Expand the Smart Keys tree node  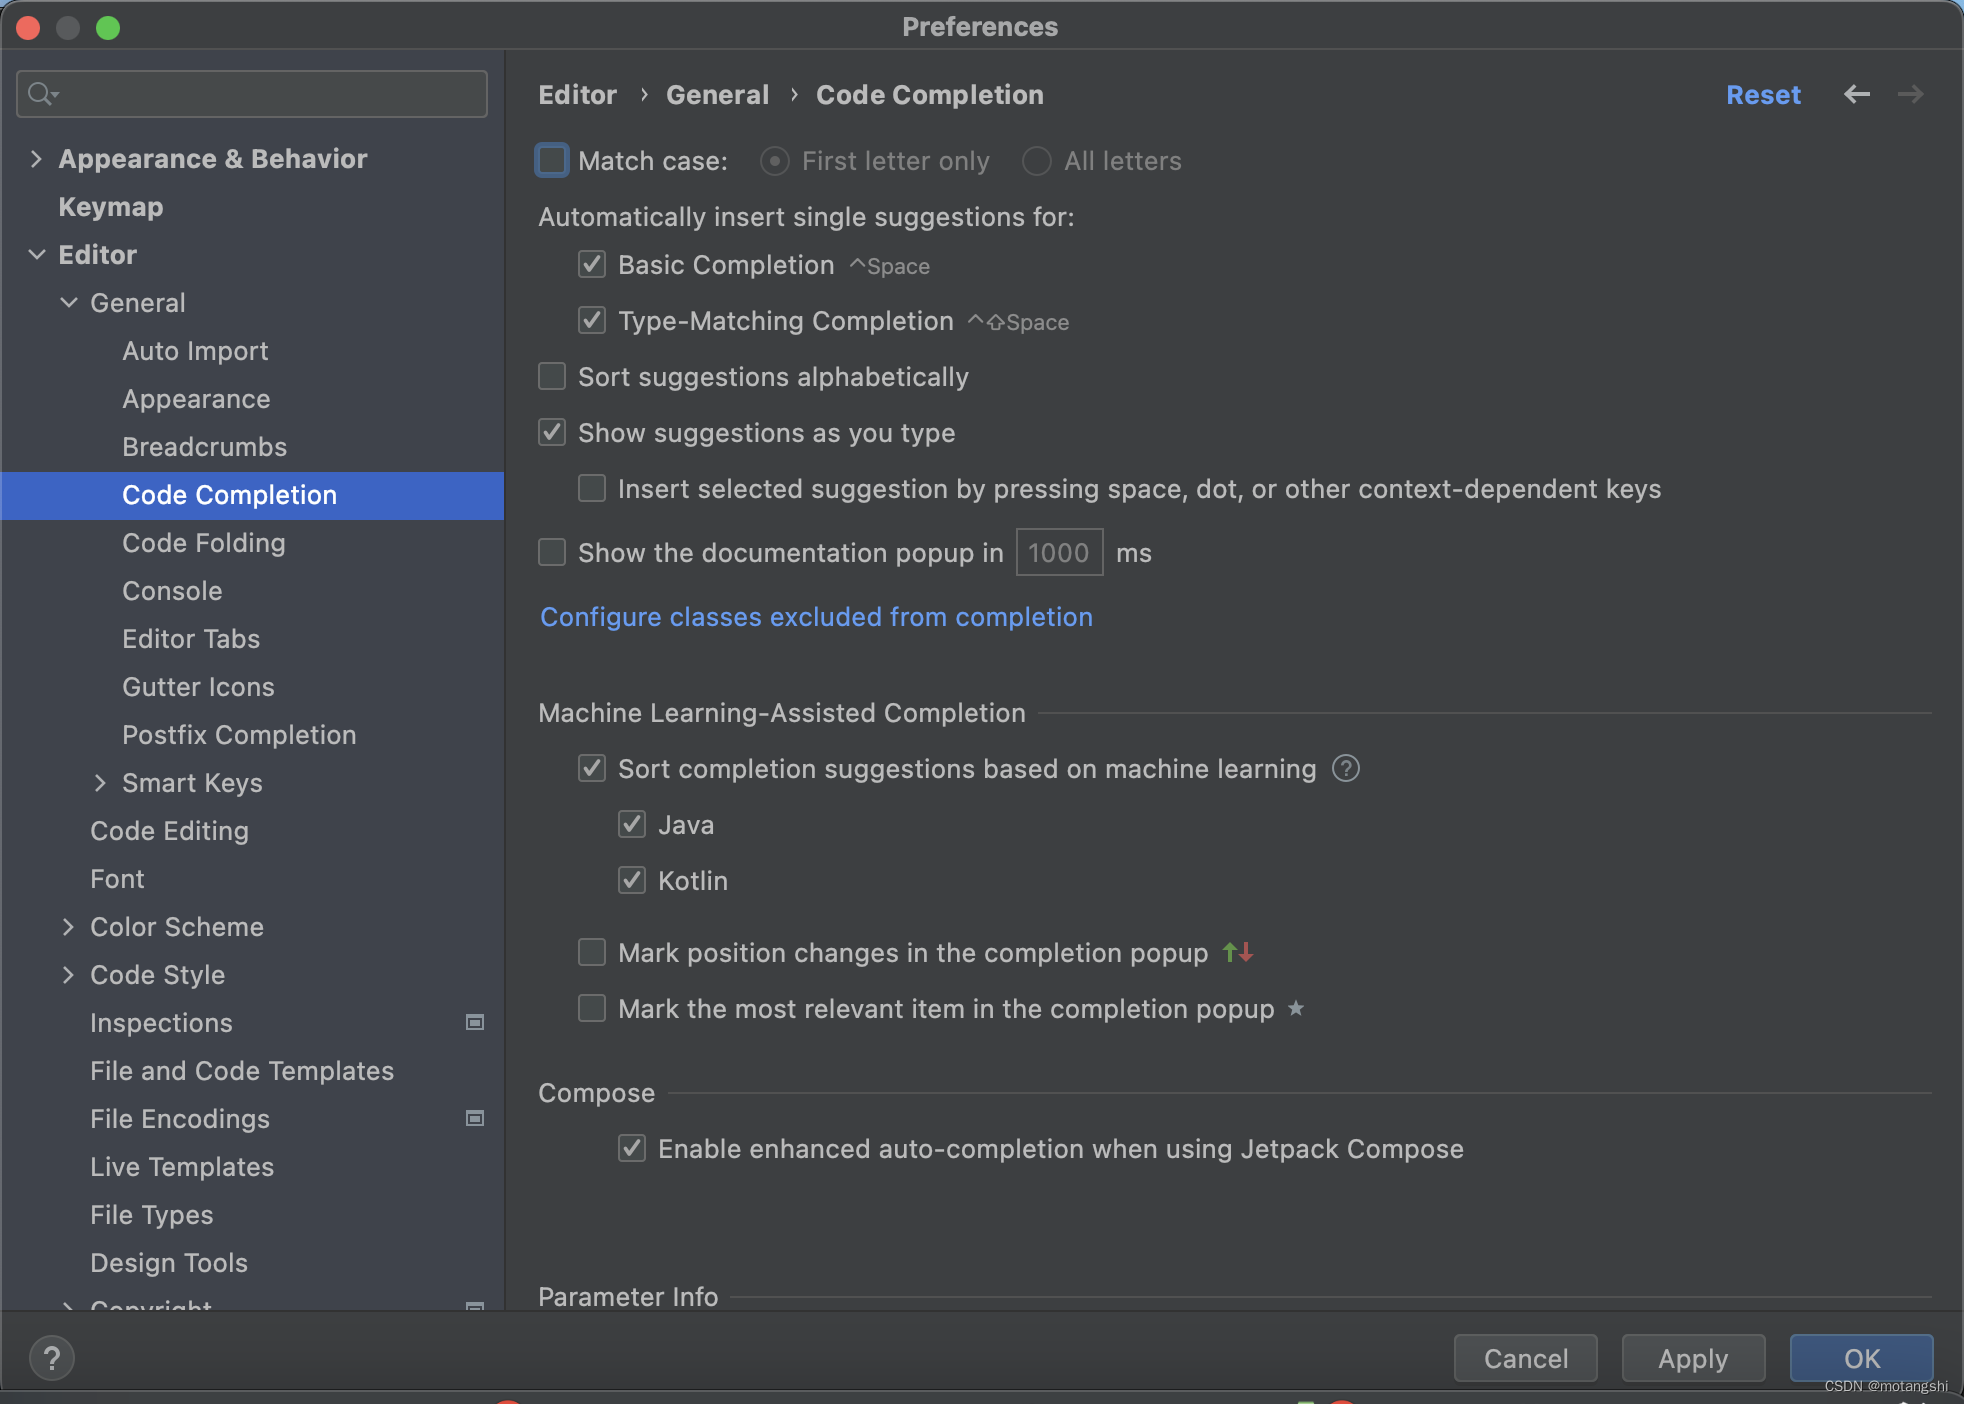[x=99, y=782]
